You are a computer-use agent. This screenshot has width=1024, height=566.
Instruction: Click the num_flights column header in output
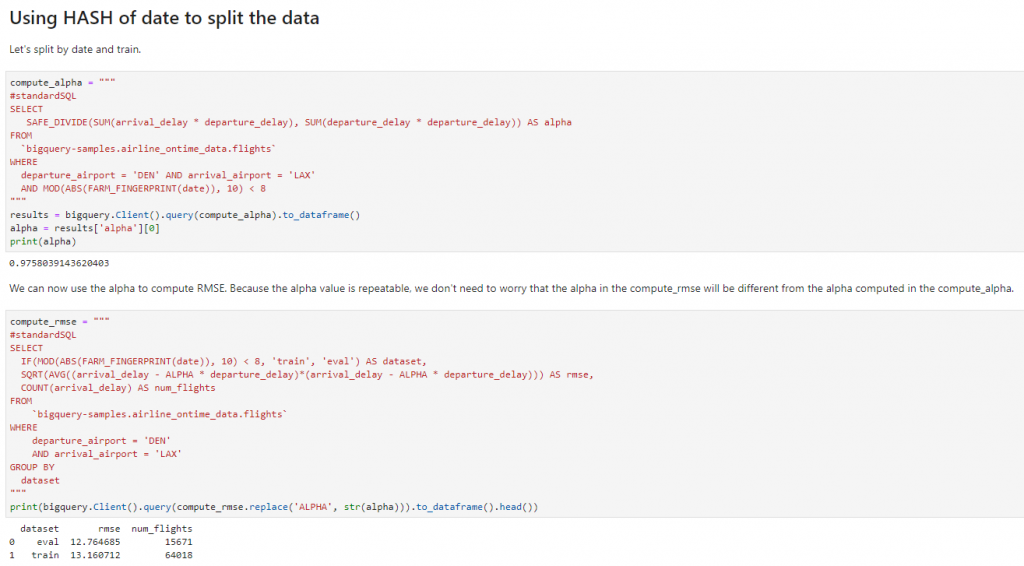tap(162, 528)
